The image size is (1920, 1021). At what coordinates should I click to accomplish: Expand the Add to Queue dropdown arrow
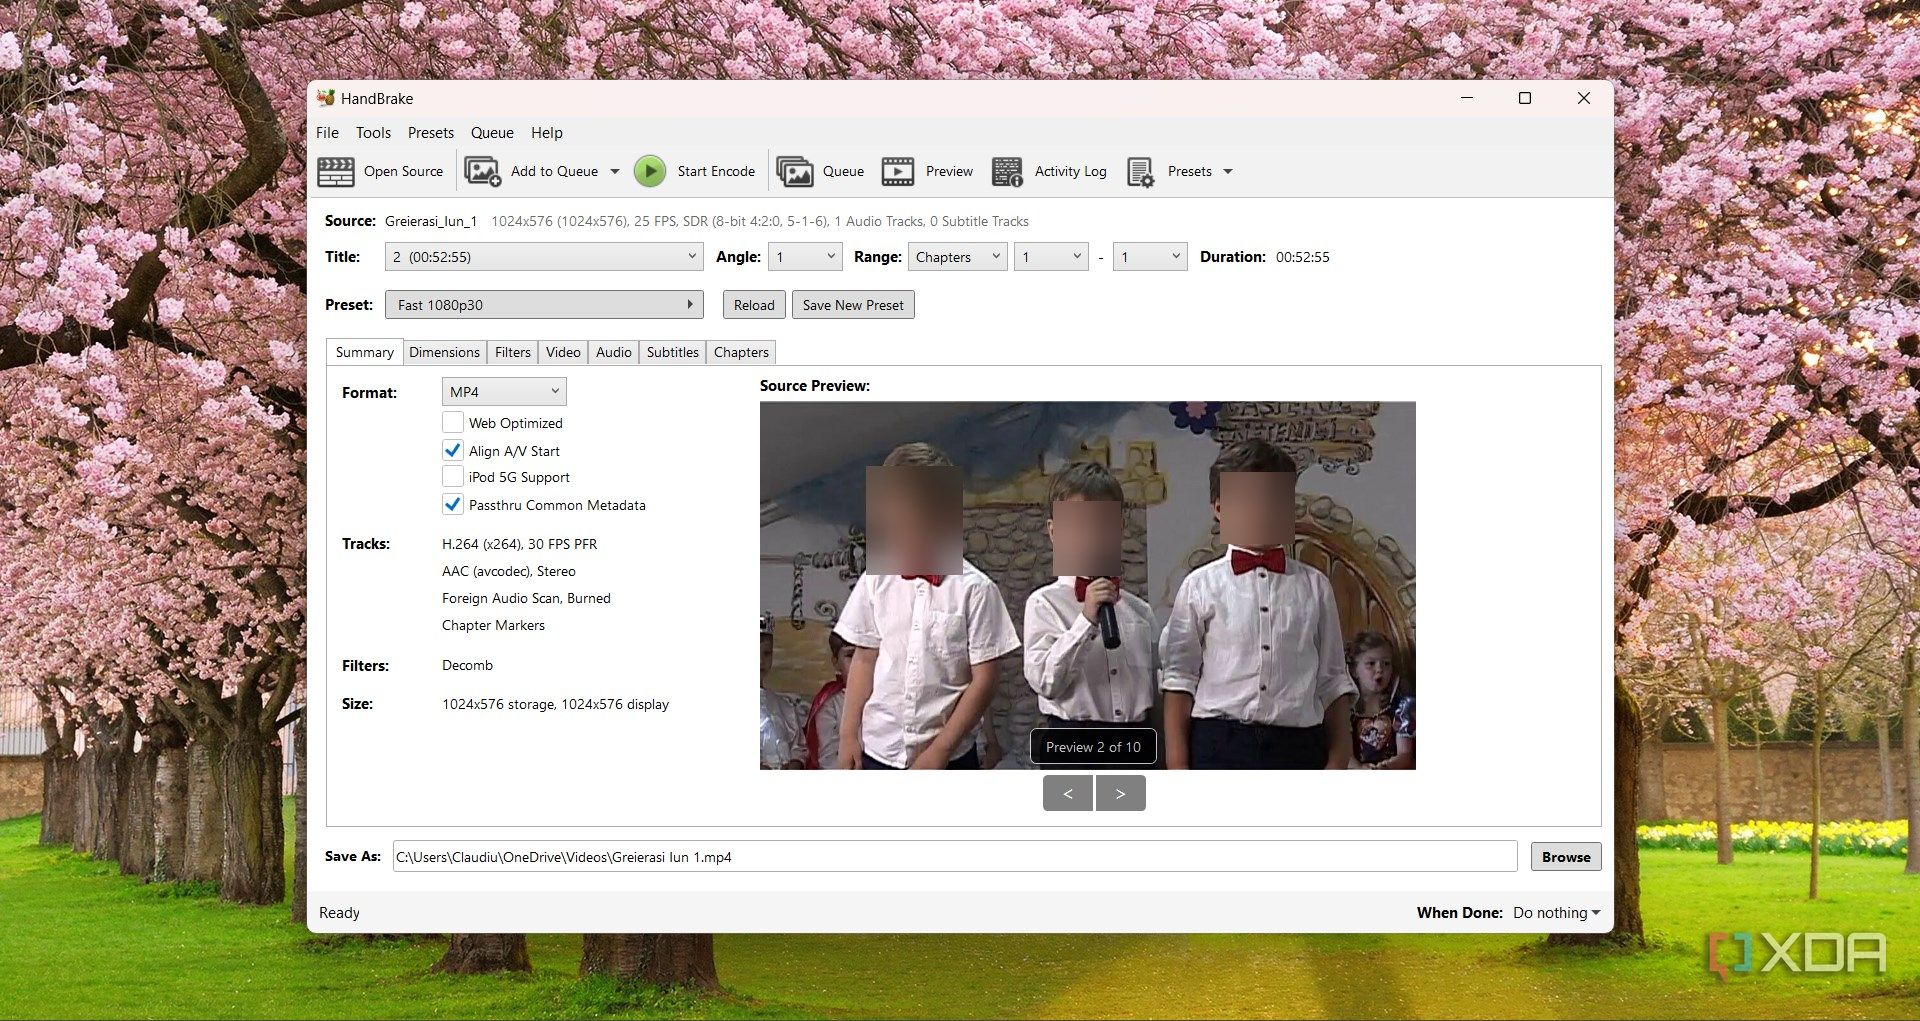(615, 172)
